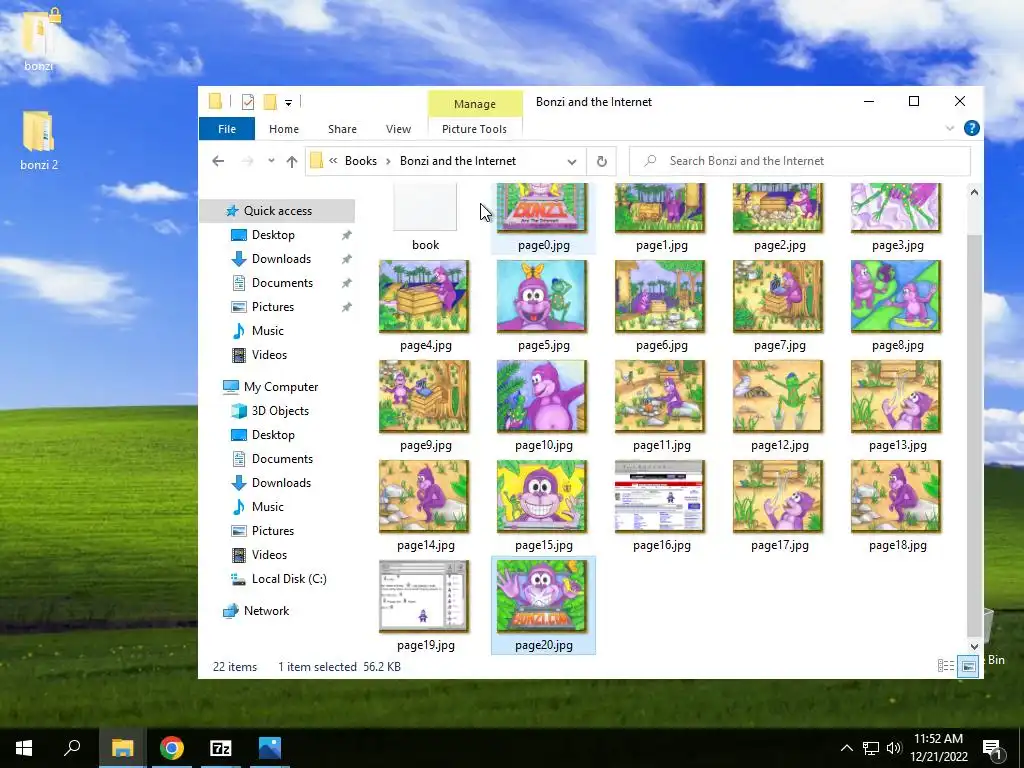Image resolution: width=1024 pixels, height=768 pixels.
Task: Click the page13.jpg file name
Action: coord(897,445)
